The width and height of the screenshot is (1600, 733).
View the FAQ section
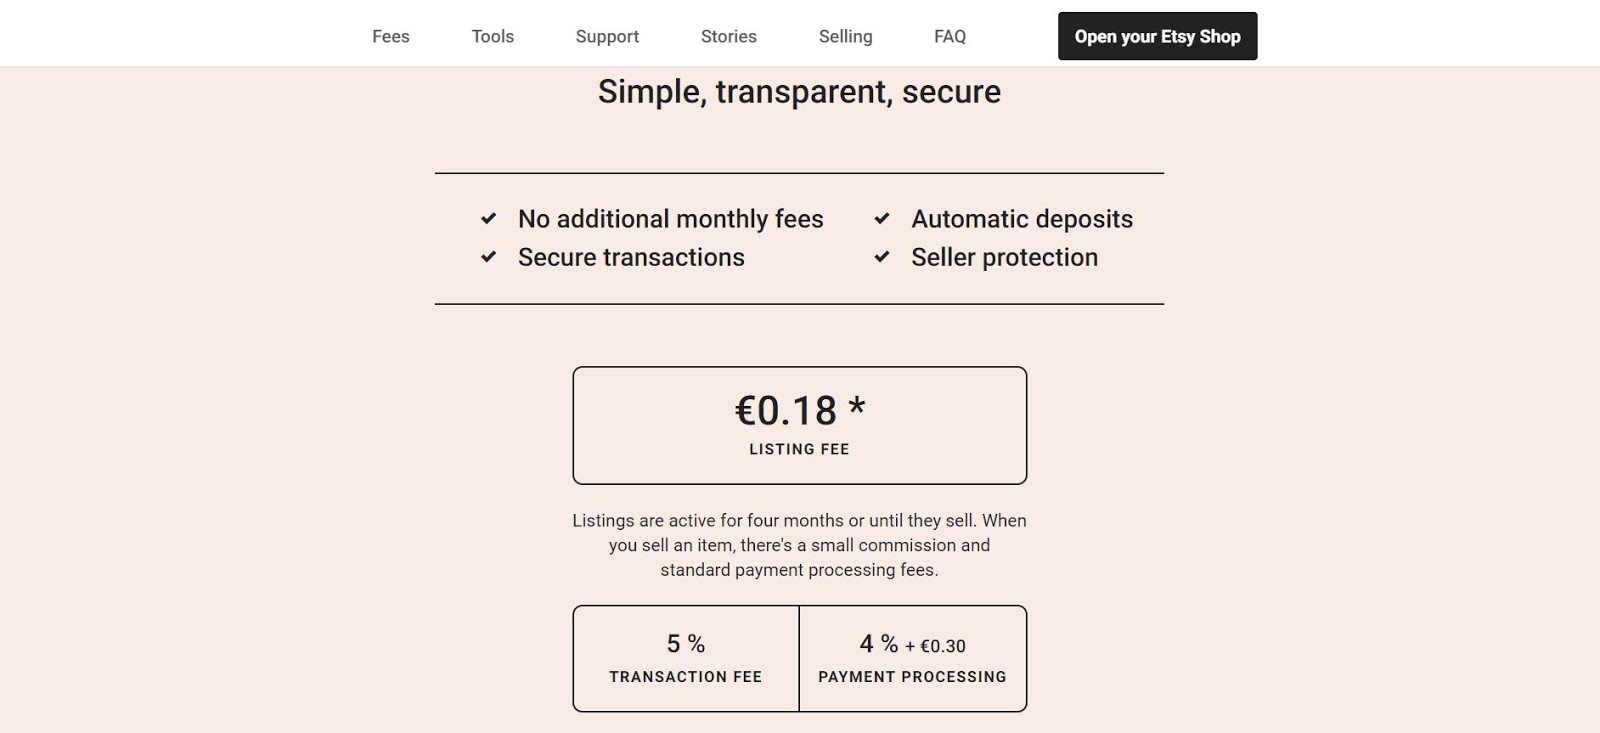(x=949, y=36)
